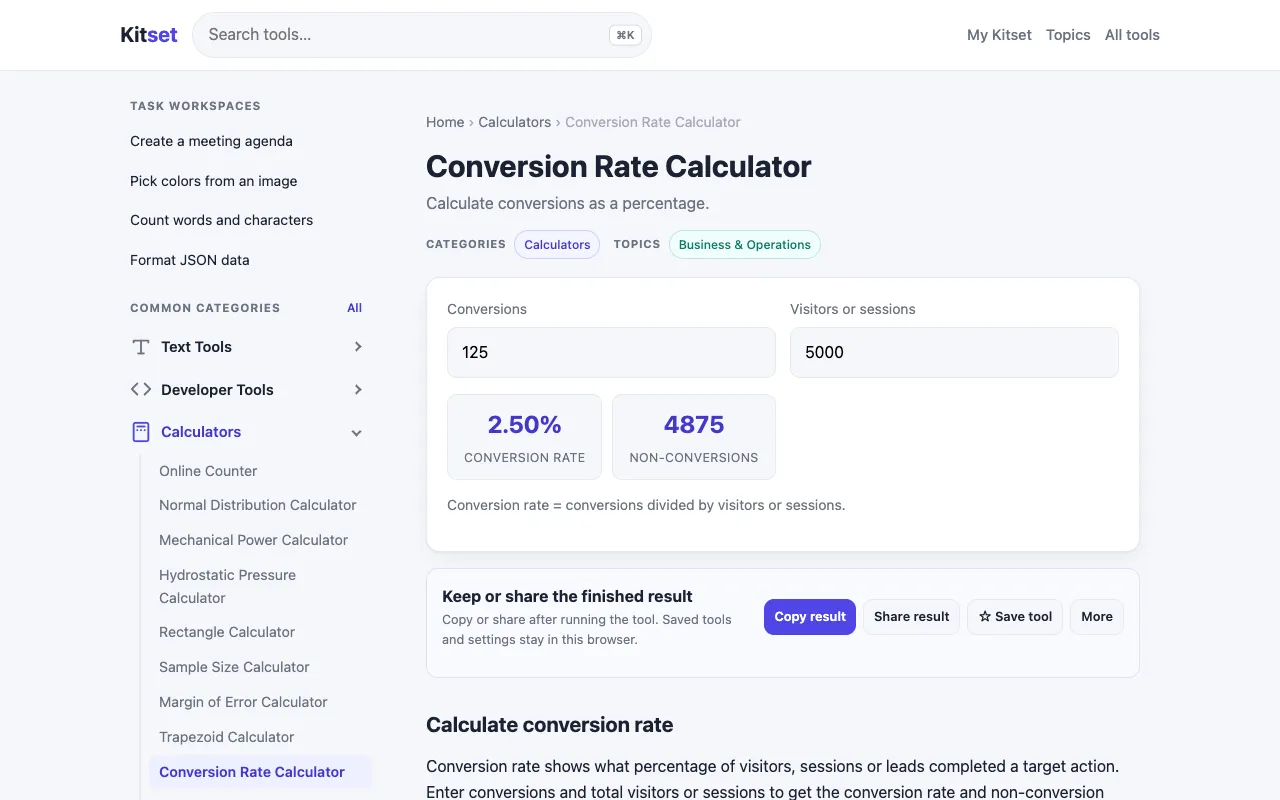Open Normal Distribution Calculator

point(258,505)
